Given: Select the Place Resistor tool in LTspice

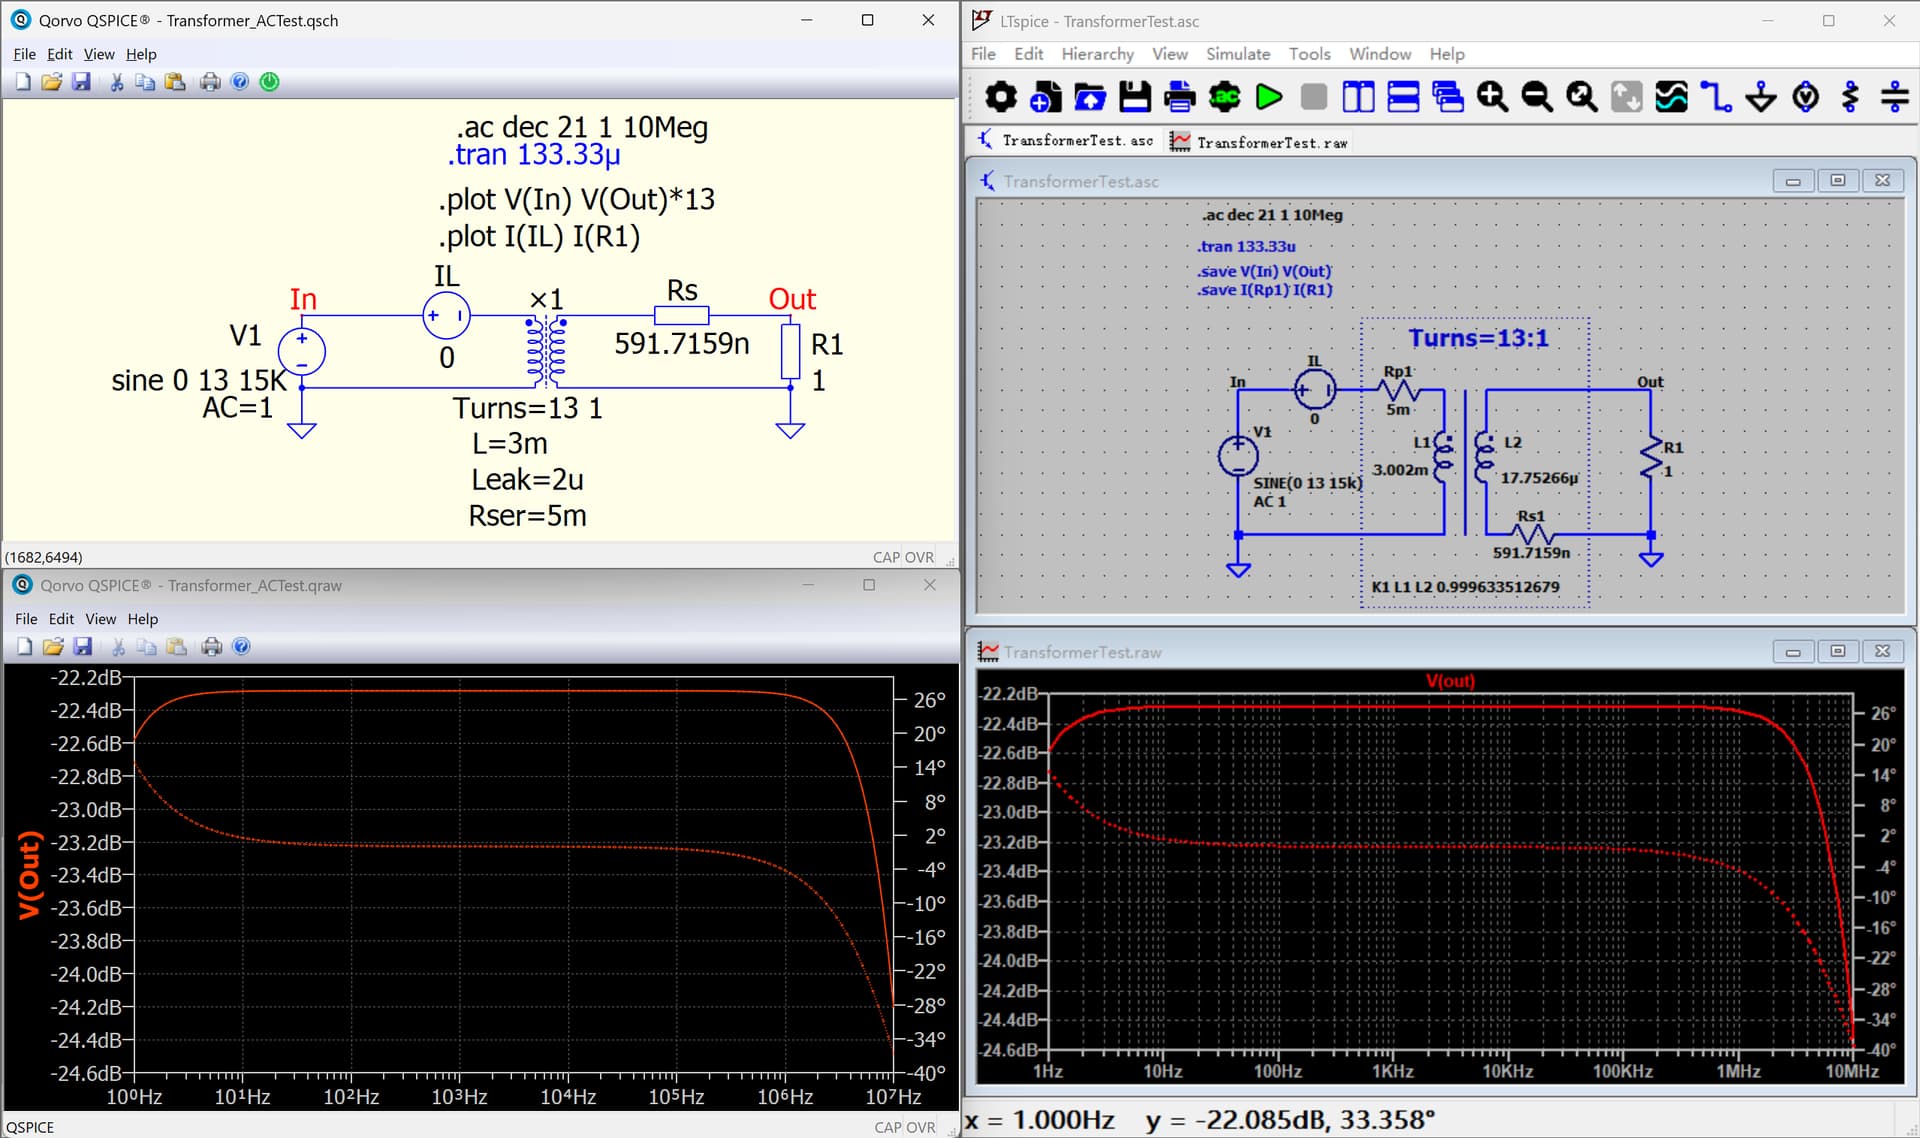Looking at the screenshot, I should click(1850, 97).
